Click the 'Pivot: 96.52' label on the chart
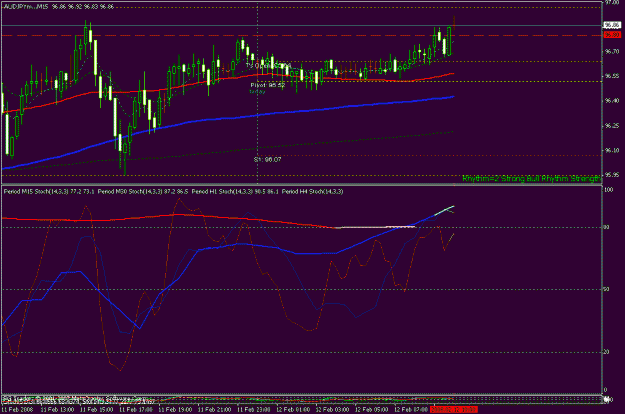 pyautogui.click(x=267, y=85)
